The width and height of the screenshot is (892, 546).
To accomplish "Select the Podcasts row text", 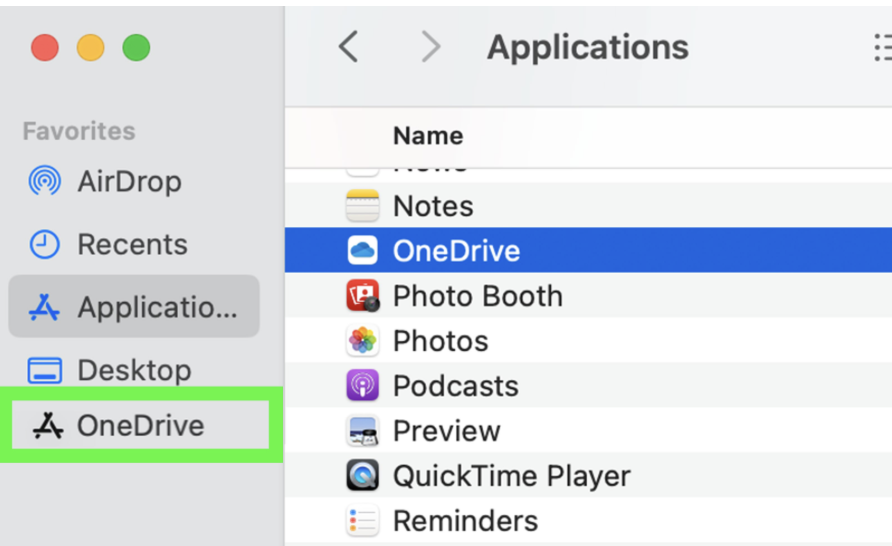I will 456,386.
